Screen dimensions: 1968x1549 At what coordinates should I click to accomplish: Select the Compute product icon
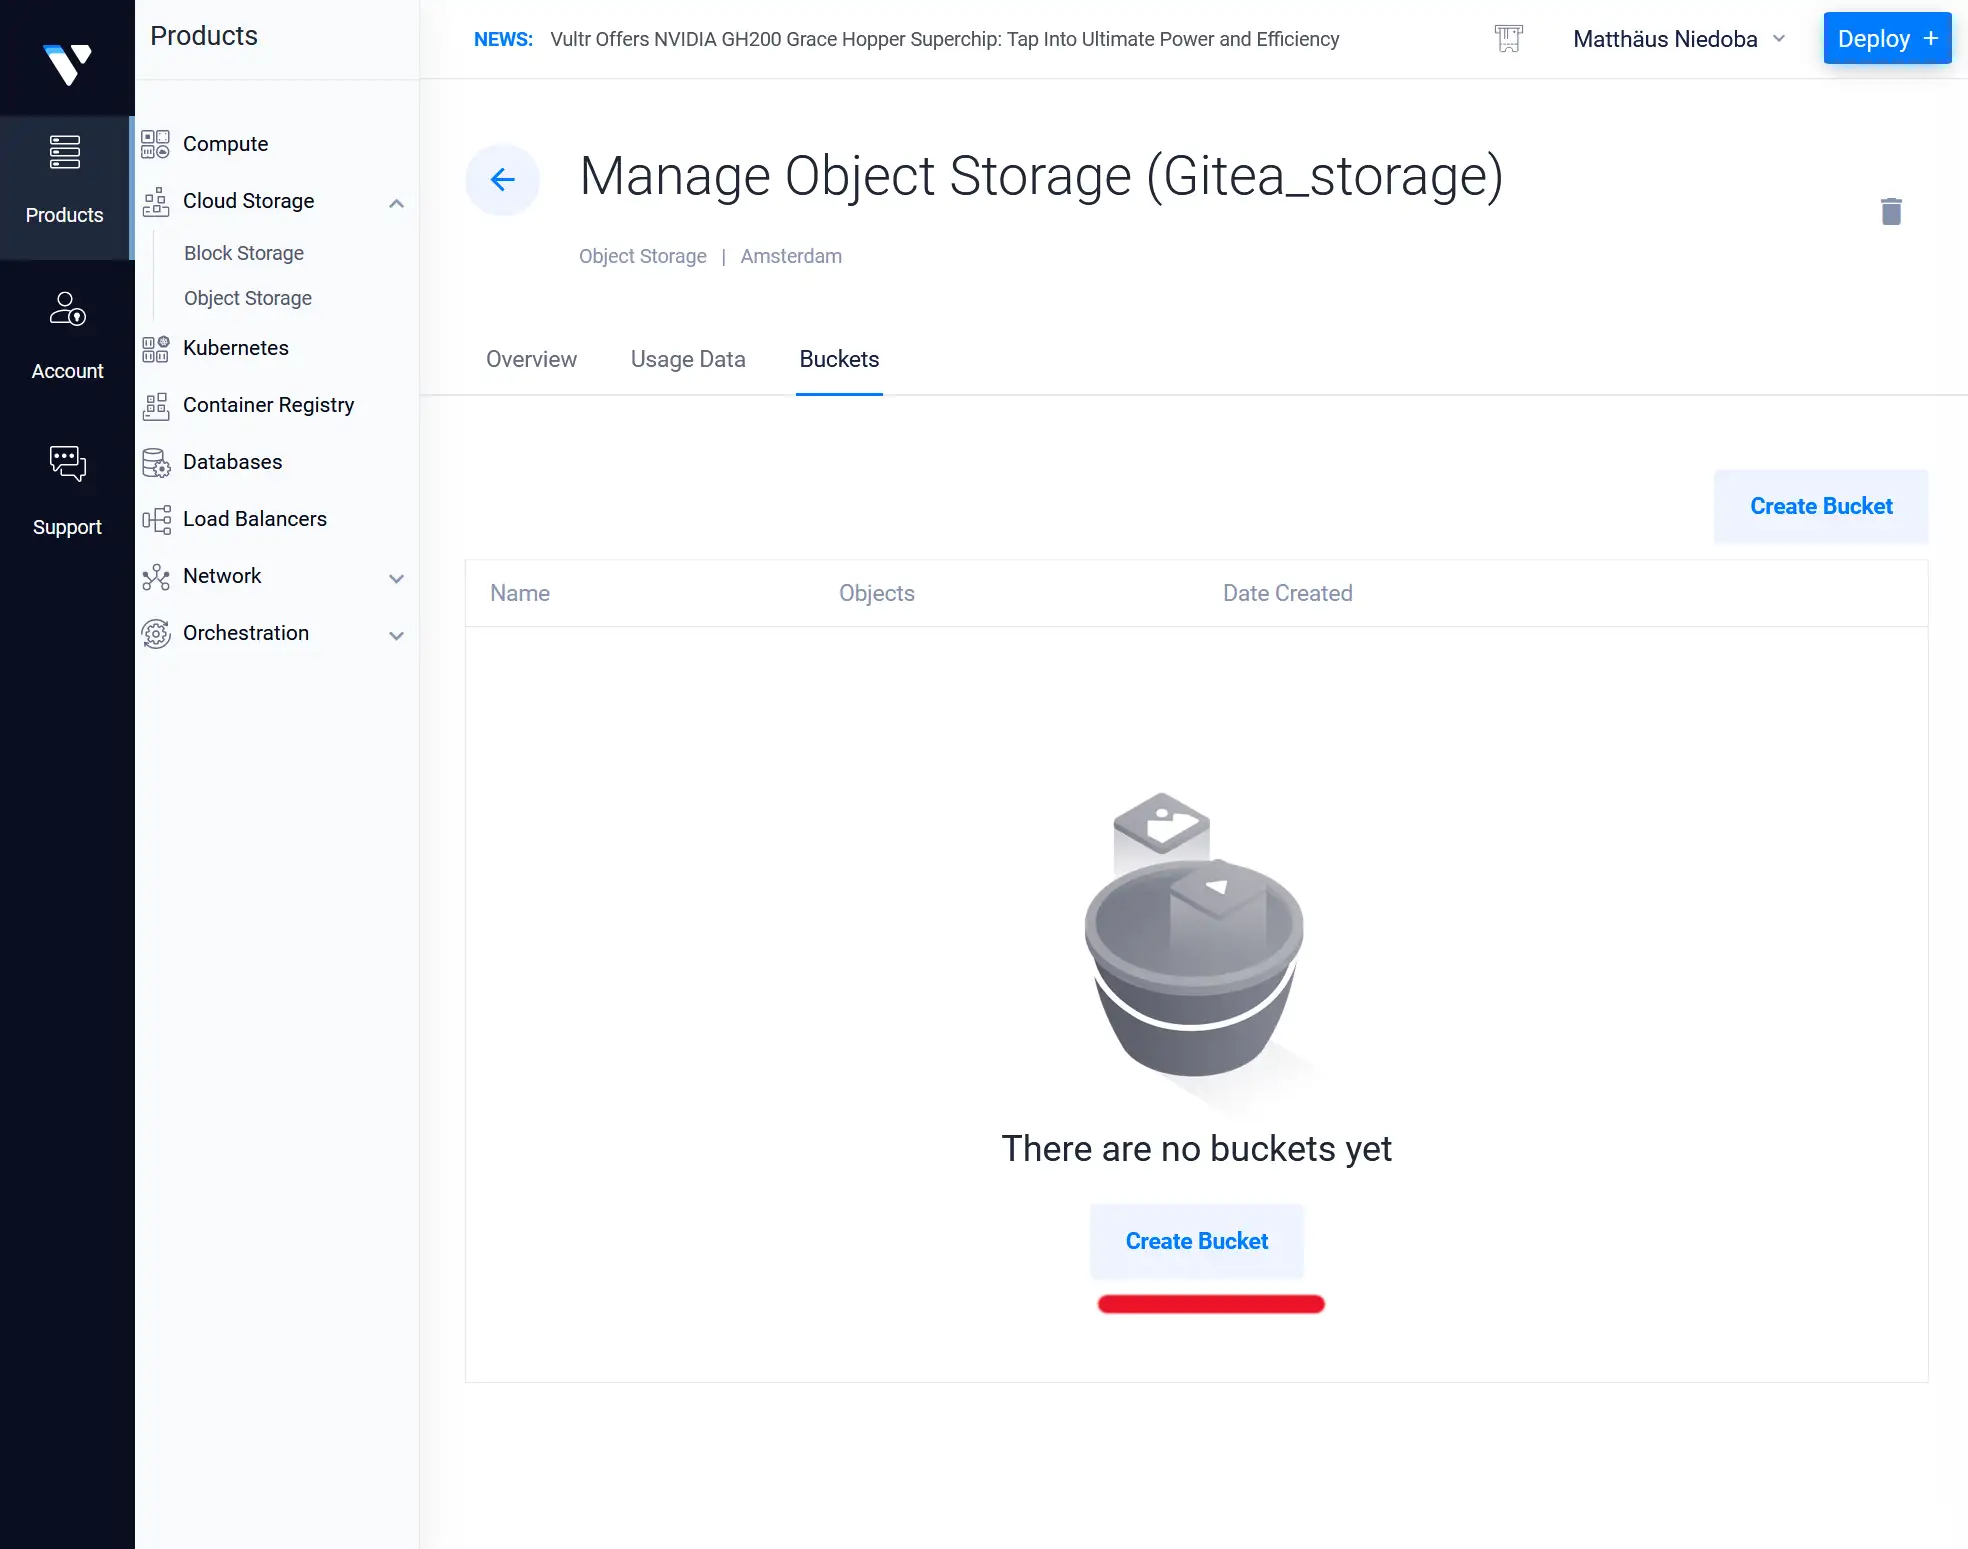(156, 143)
